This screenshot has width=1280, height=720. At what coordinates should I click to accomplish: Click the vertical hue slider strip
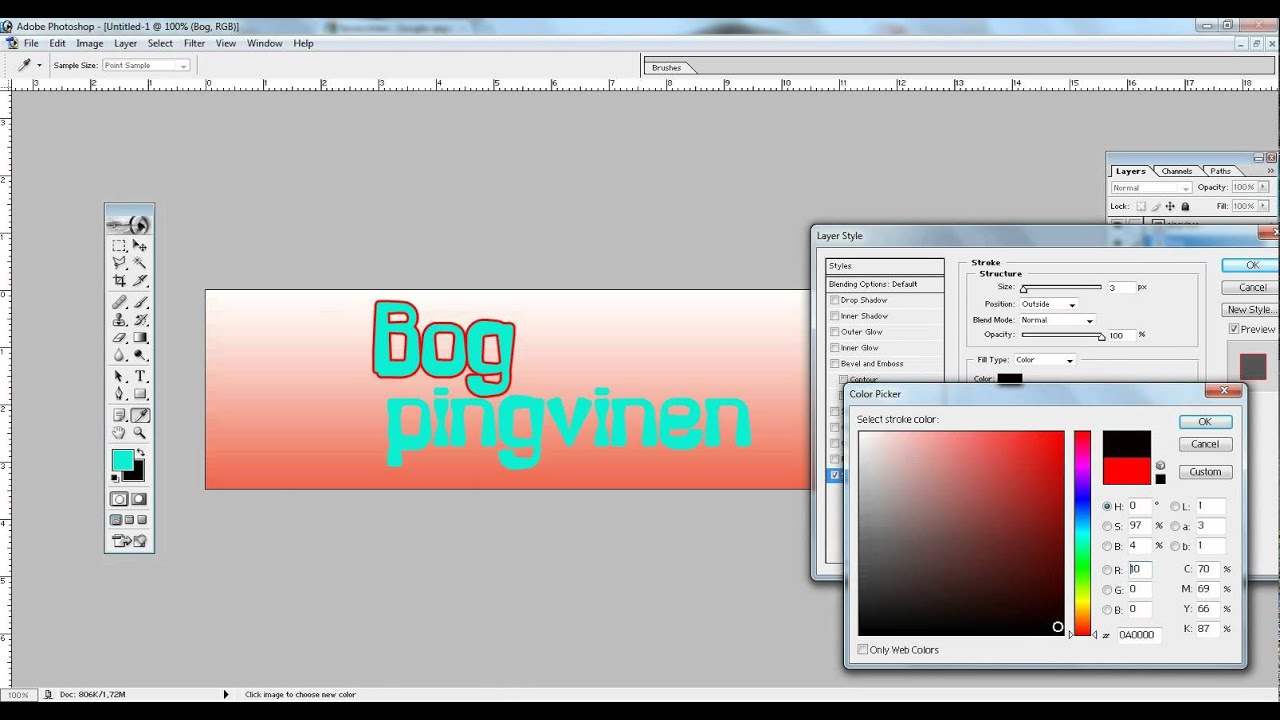(x=1082, y=533)
